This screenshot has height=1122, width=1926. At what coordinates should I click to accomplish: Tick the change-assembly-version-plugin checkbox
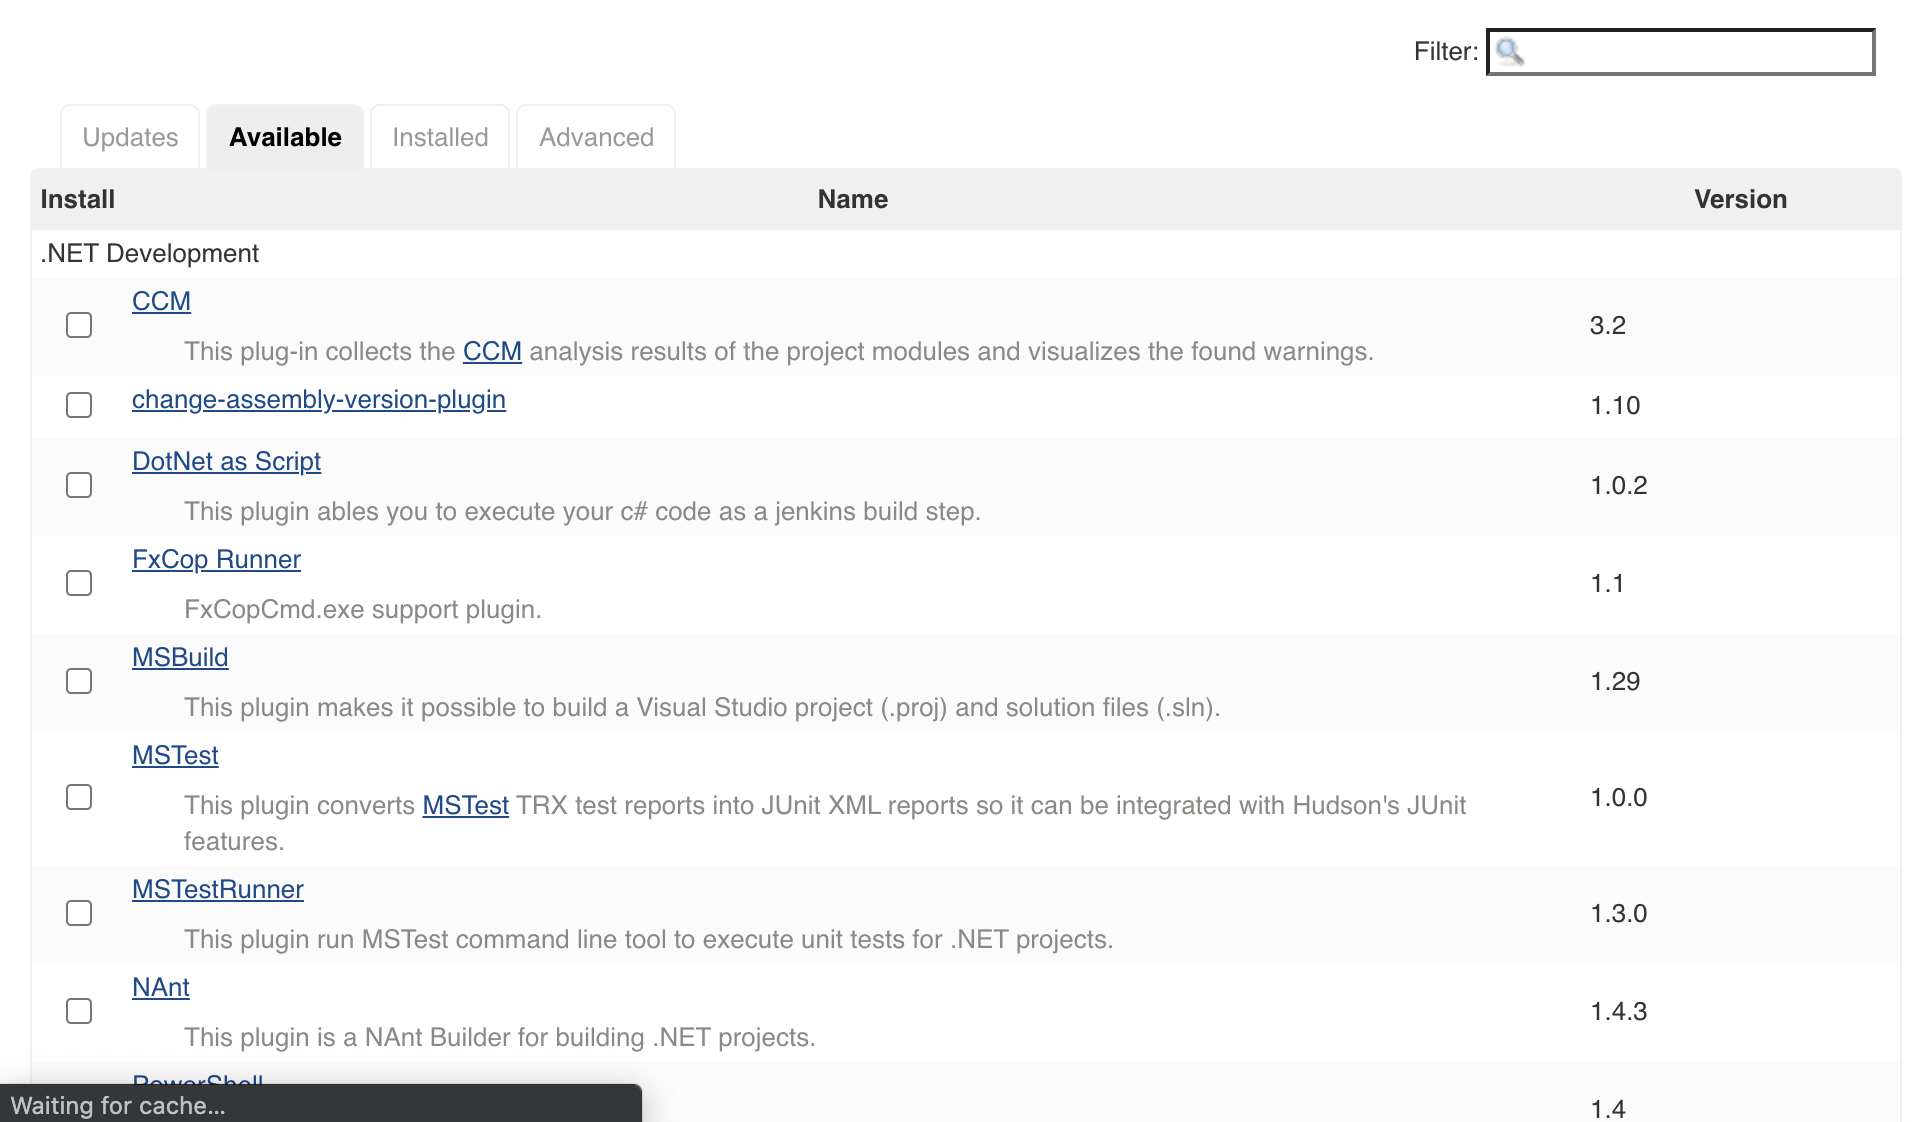(79, 405)
